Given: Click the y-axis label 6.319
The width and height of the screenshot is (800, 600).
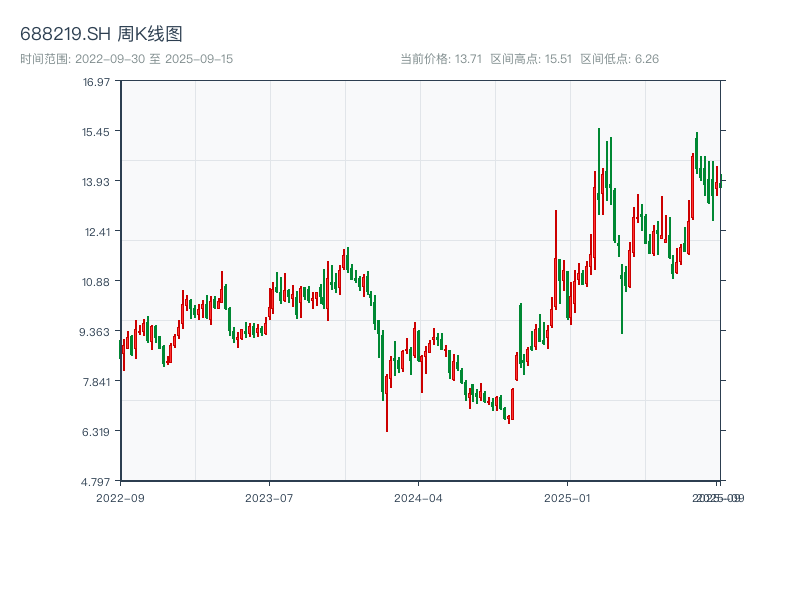Looking at the screenshot, I should tap(96, 432).
